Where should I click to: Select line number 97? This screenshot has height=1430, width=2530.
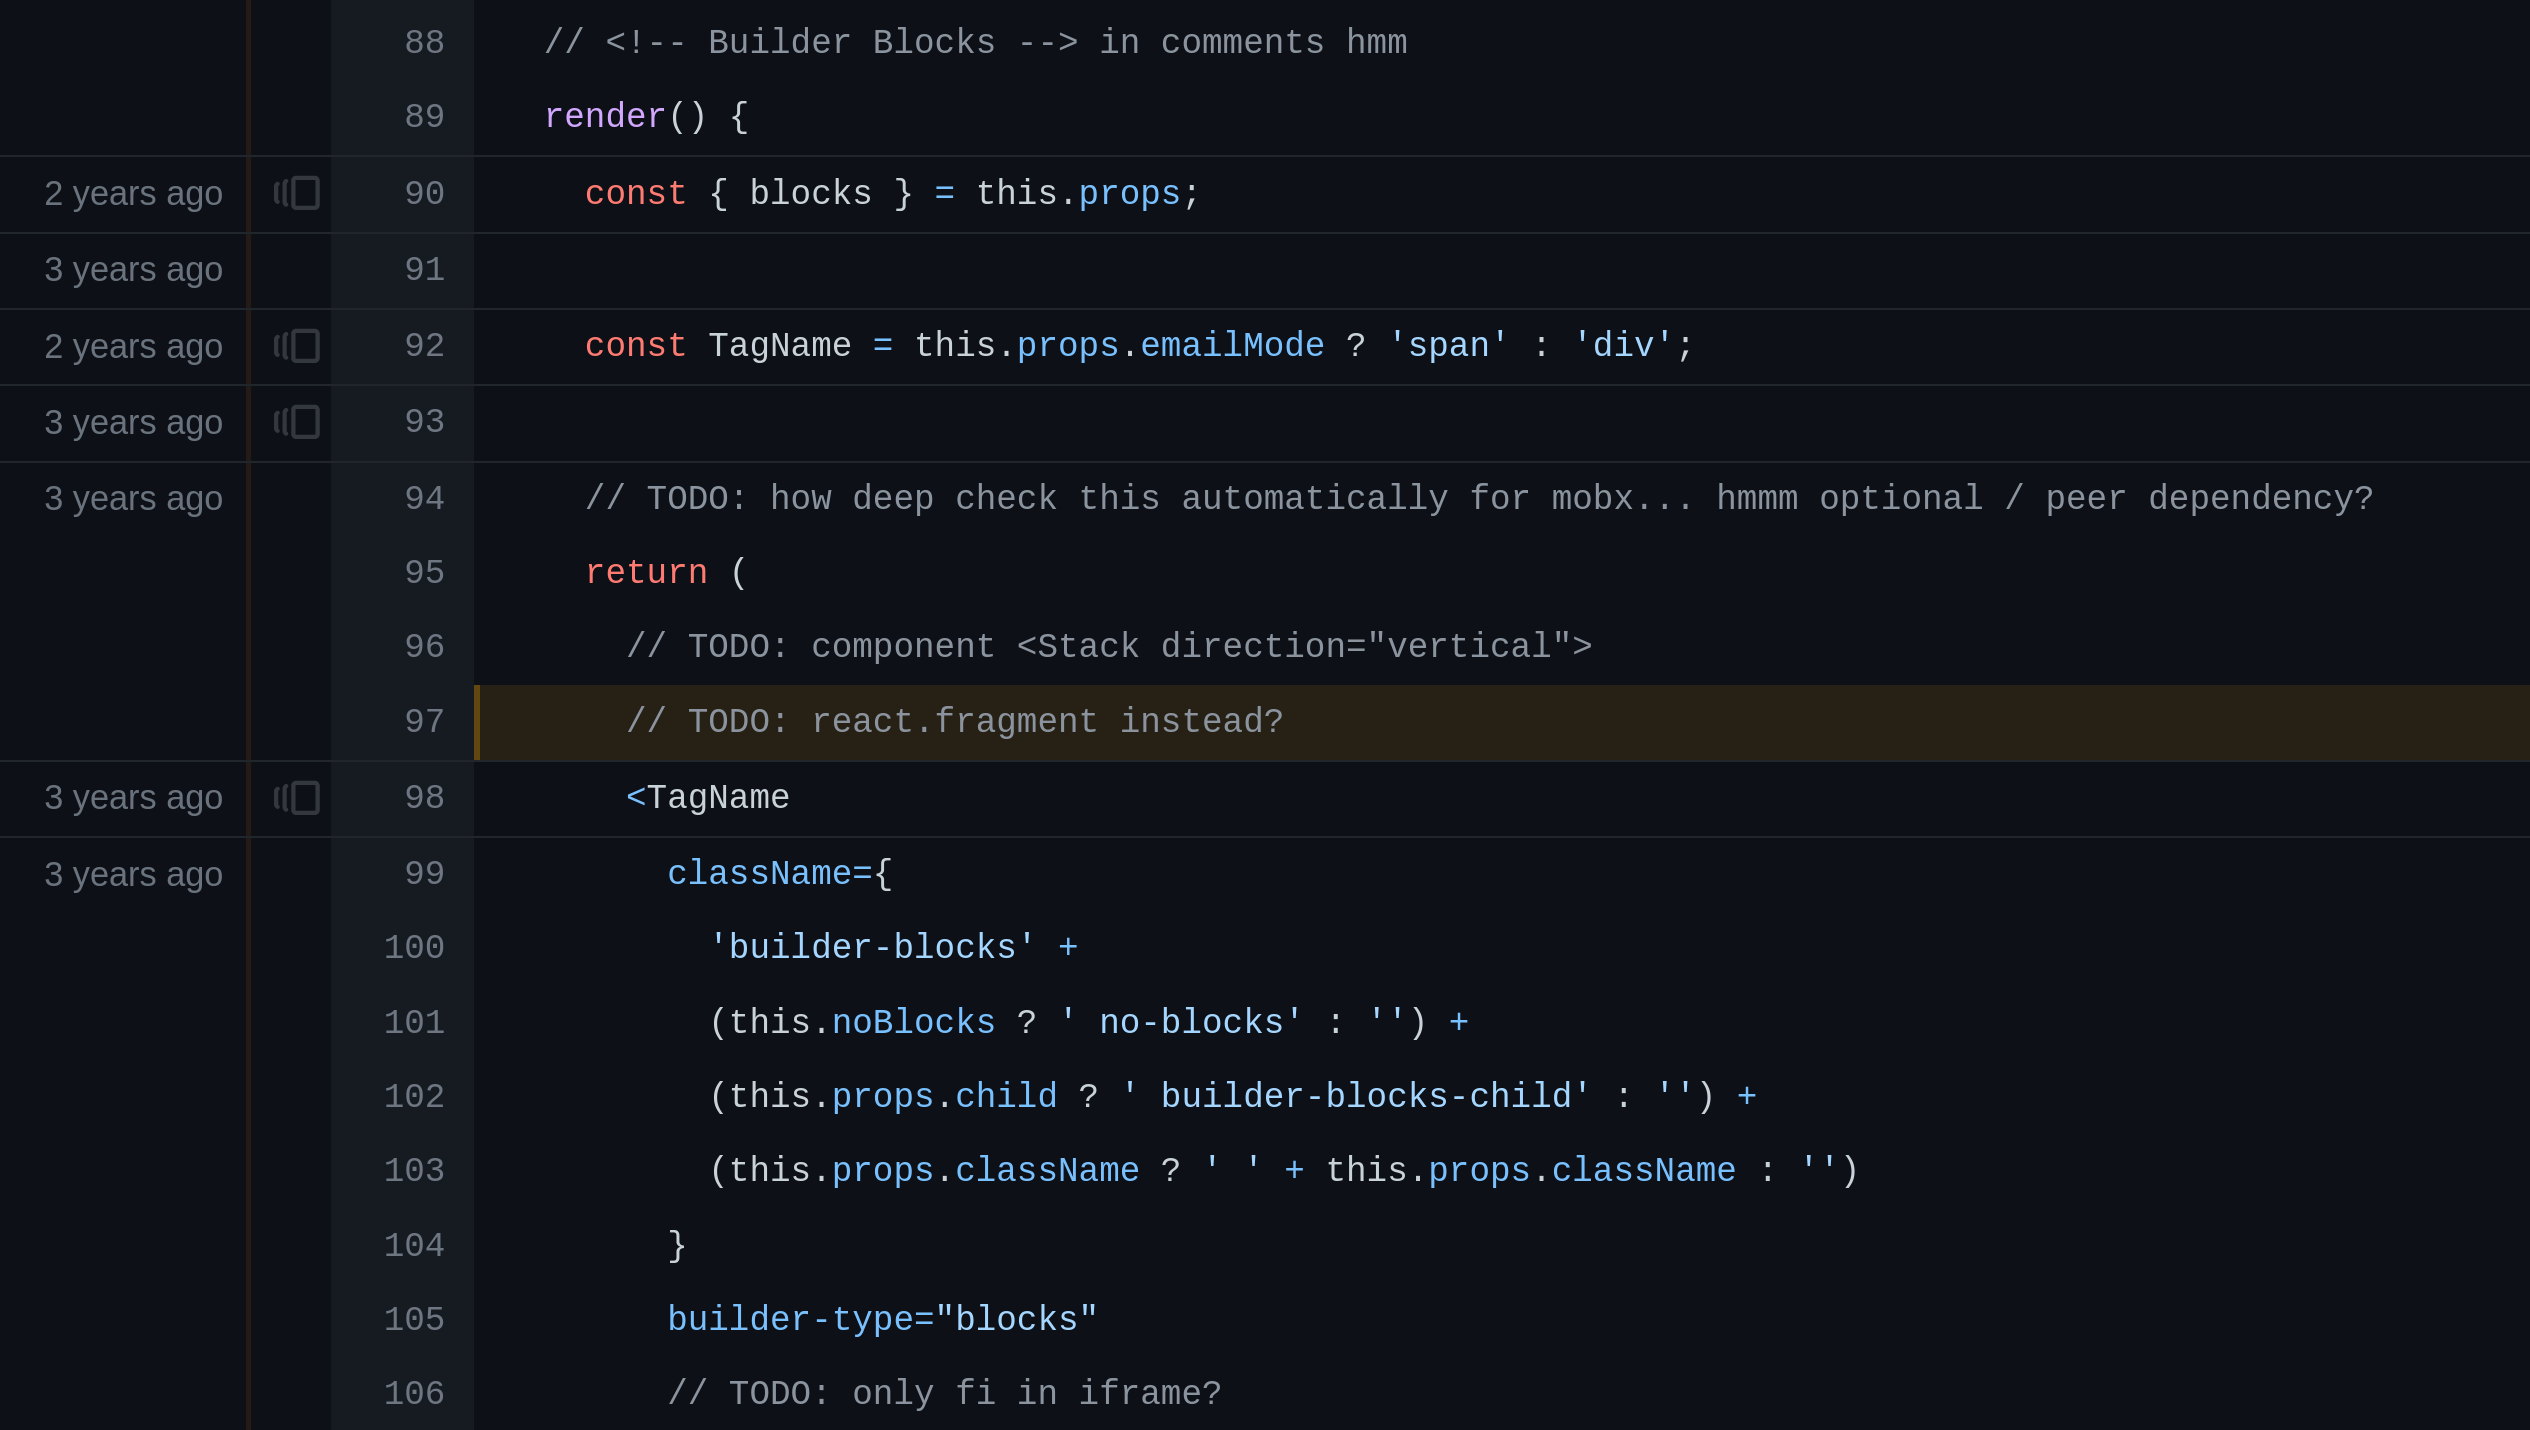424,722
